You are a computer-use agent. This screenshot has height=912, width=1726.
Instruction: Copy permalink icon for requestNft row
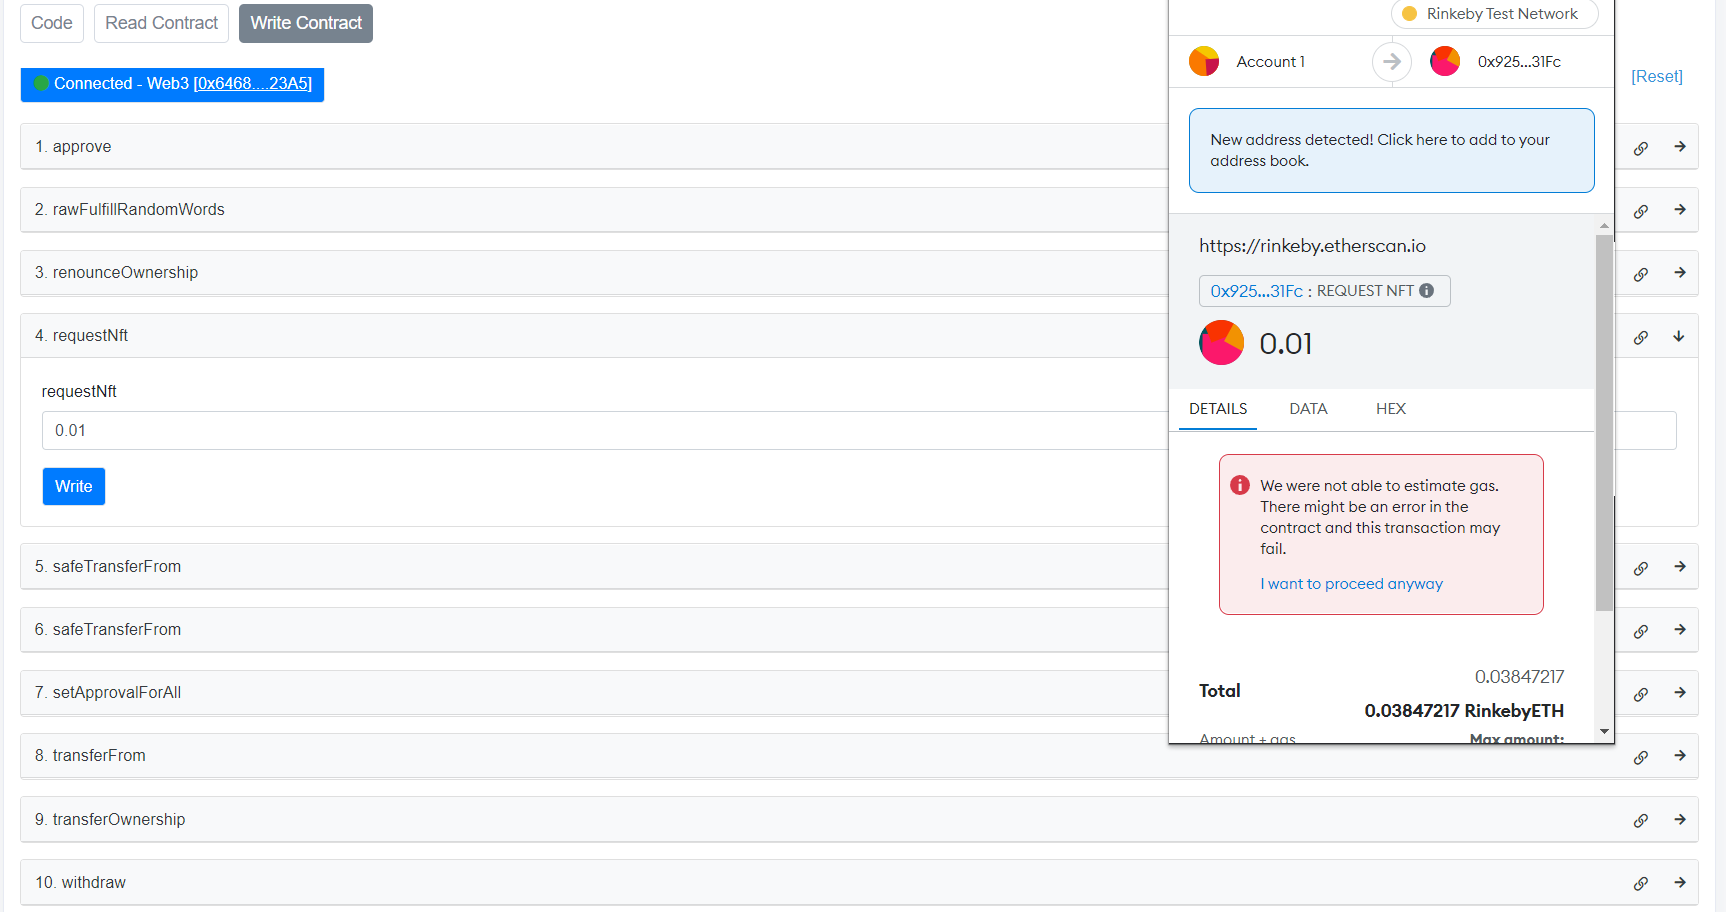click(x=1641, y=337)
